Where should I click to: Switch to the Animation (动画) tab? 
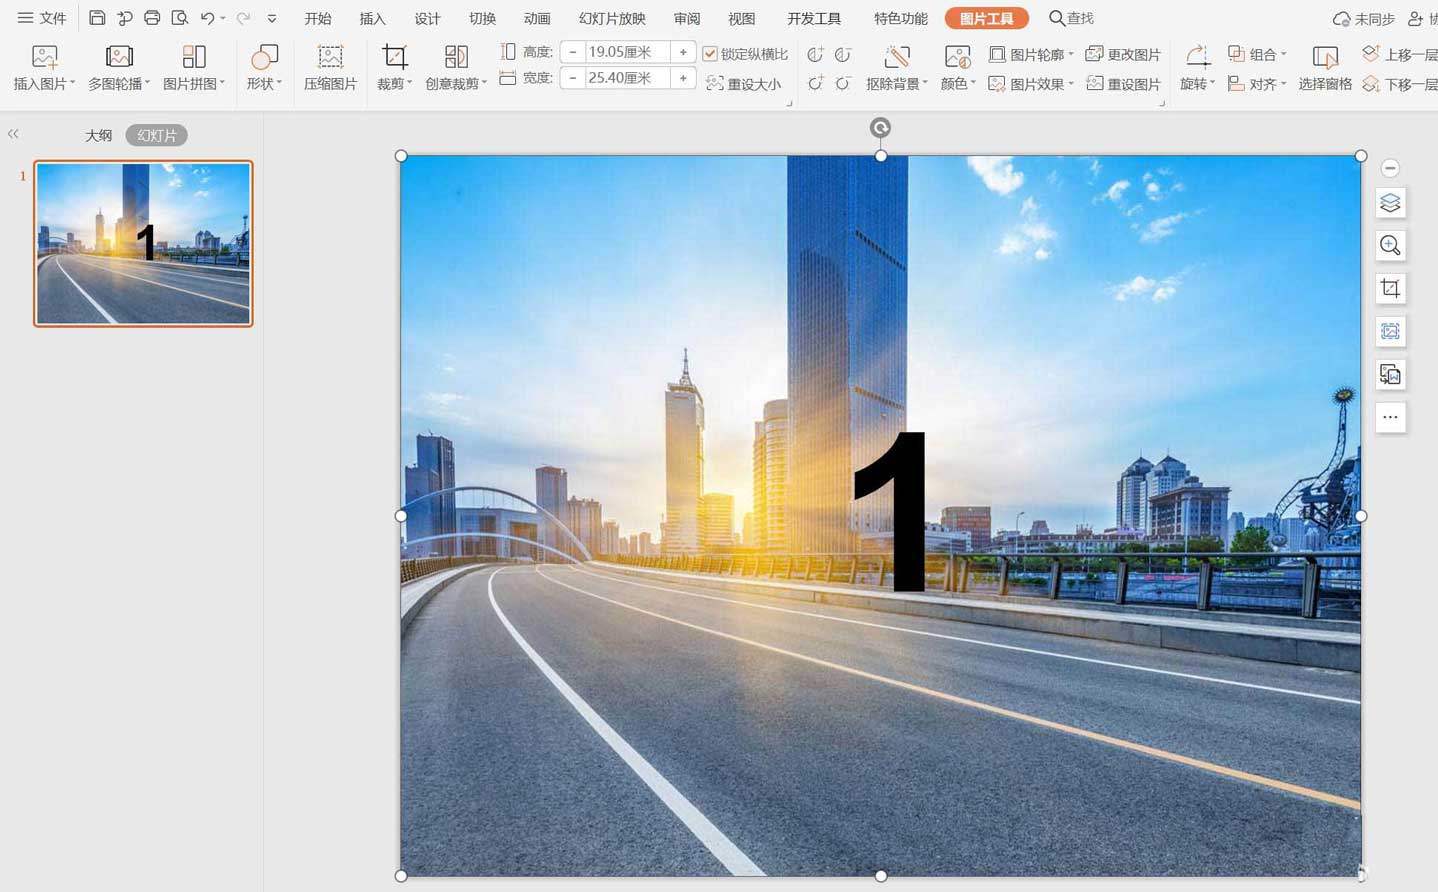537,18
